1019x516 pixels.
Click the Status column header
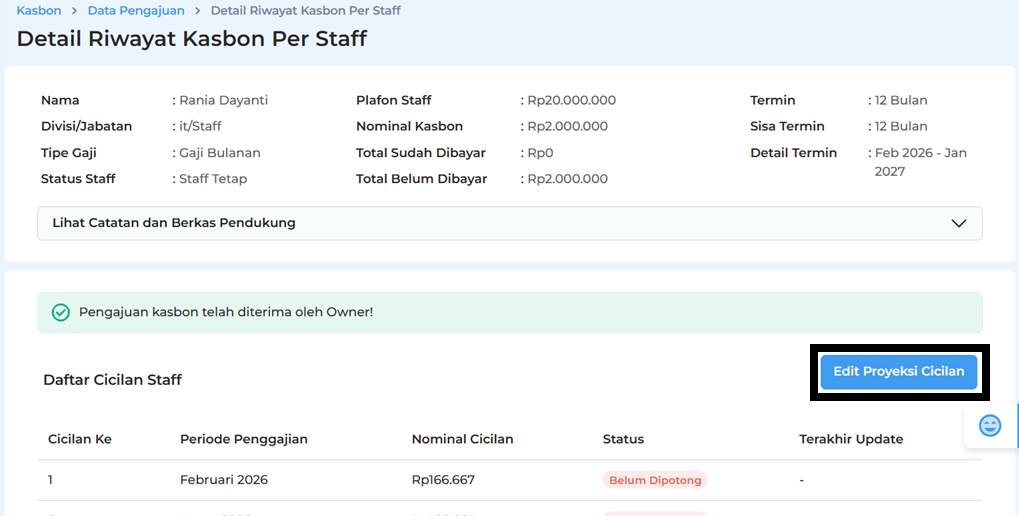click(x=623, y=439)
